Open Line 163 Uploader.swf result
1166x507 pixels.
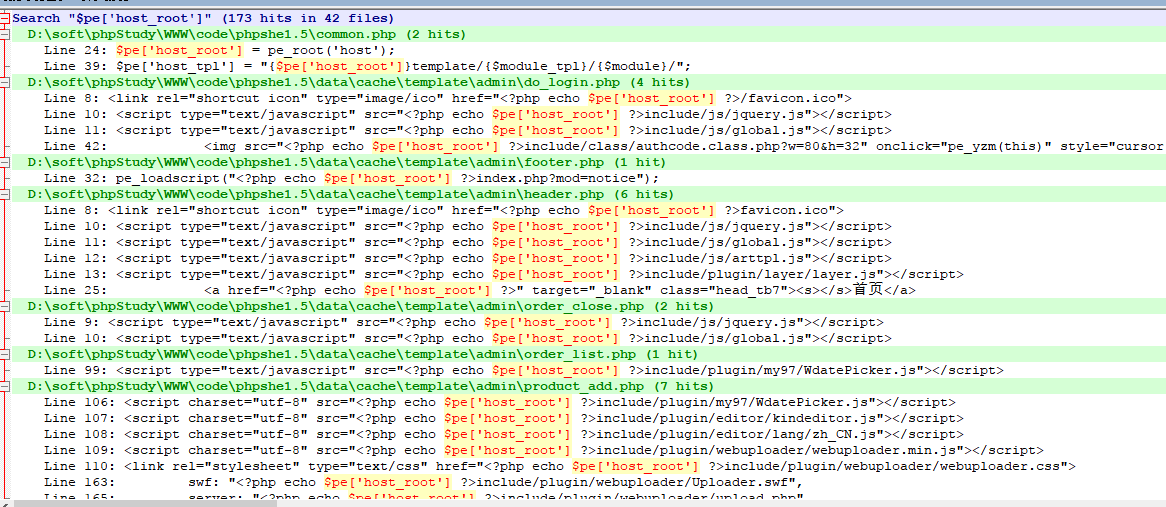[423, 482]
